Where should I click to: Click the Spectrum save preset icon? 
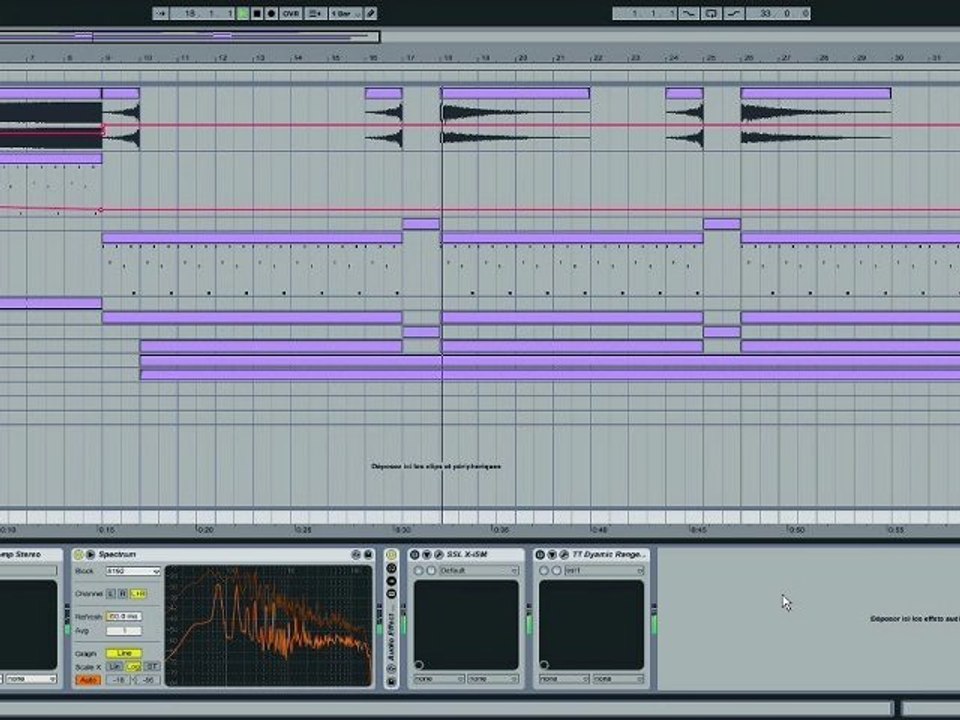[368, 555]
